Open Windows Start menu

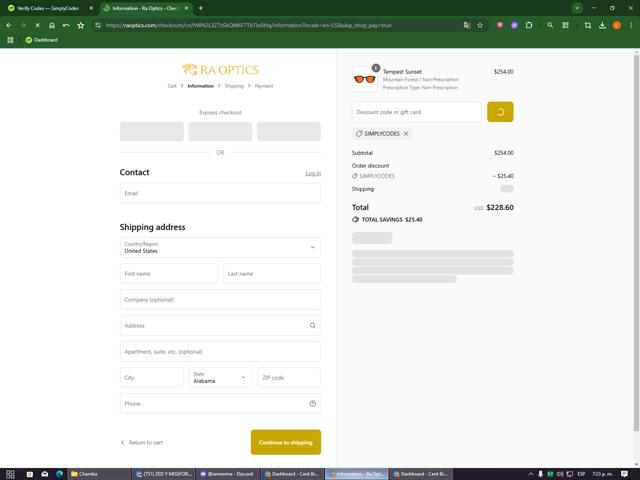pyautogui.click(x=10, y=474)
